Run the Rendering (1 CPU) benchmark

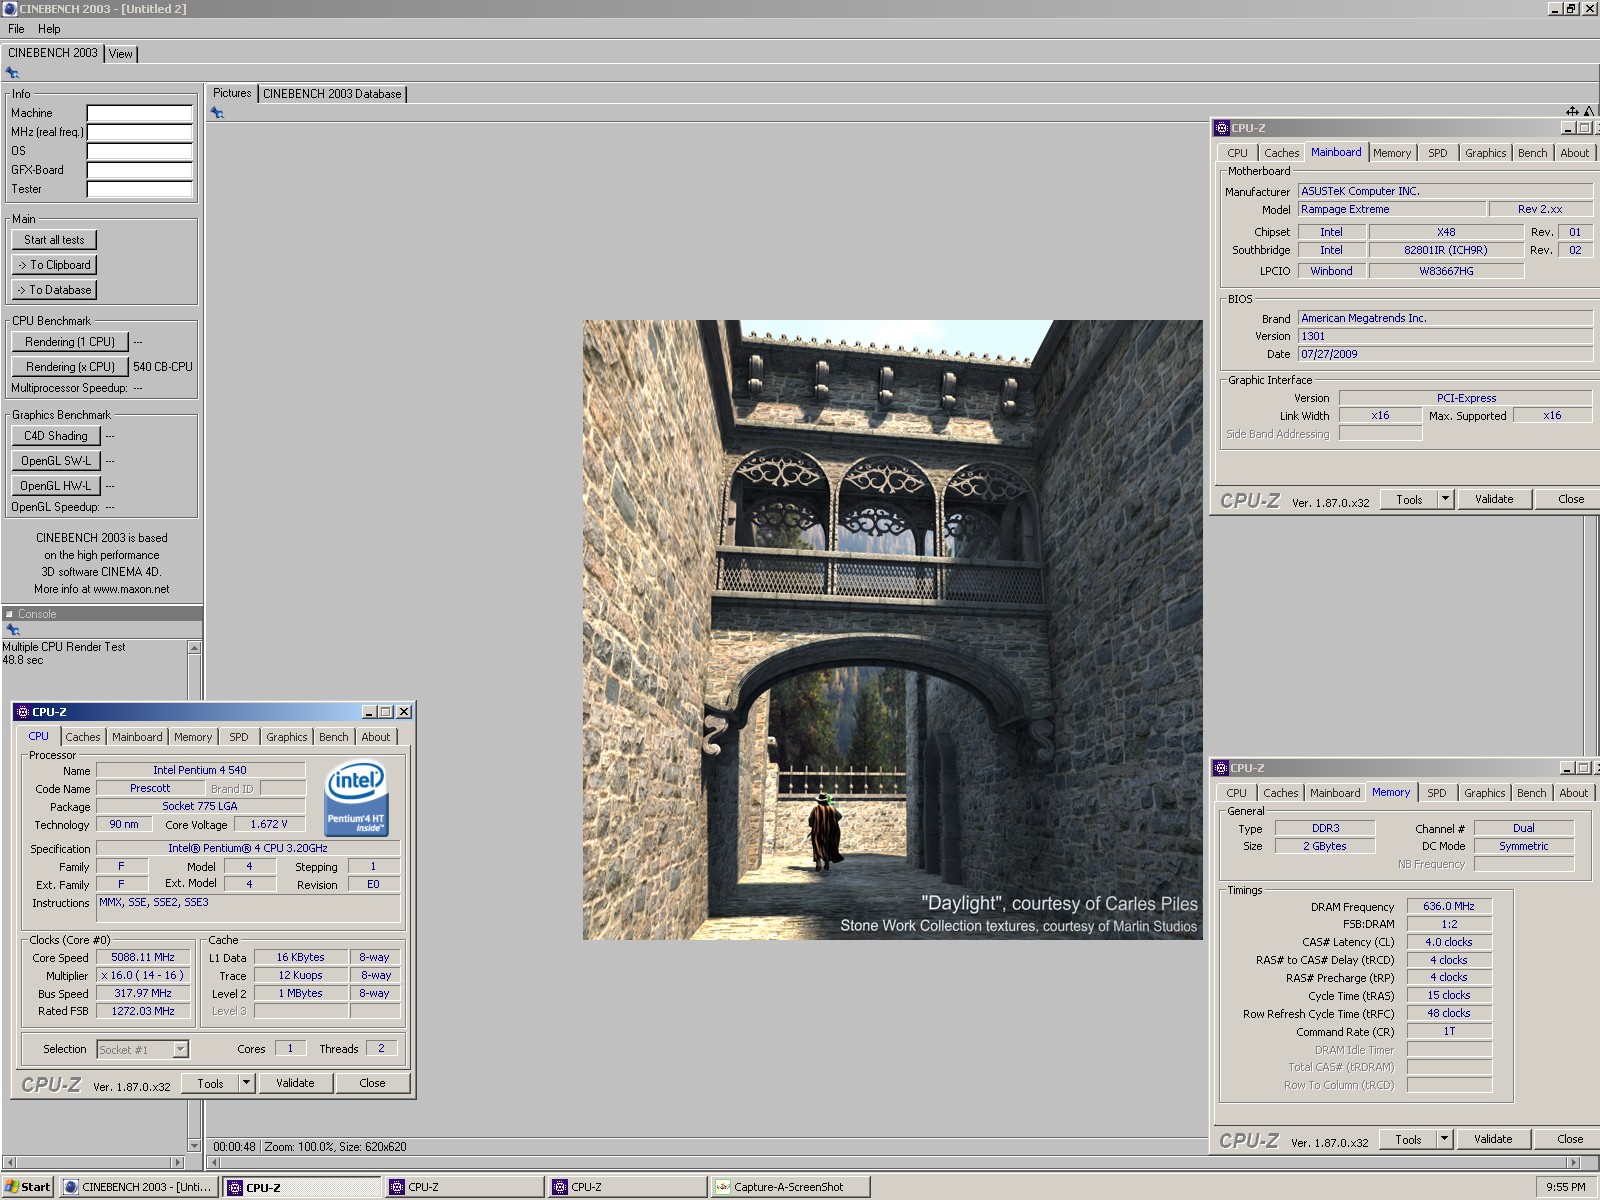coord(70,342)
